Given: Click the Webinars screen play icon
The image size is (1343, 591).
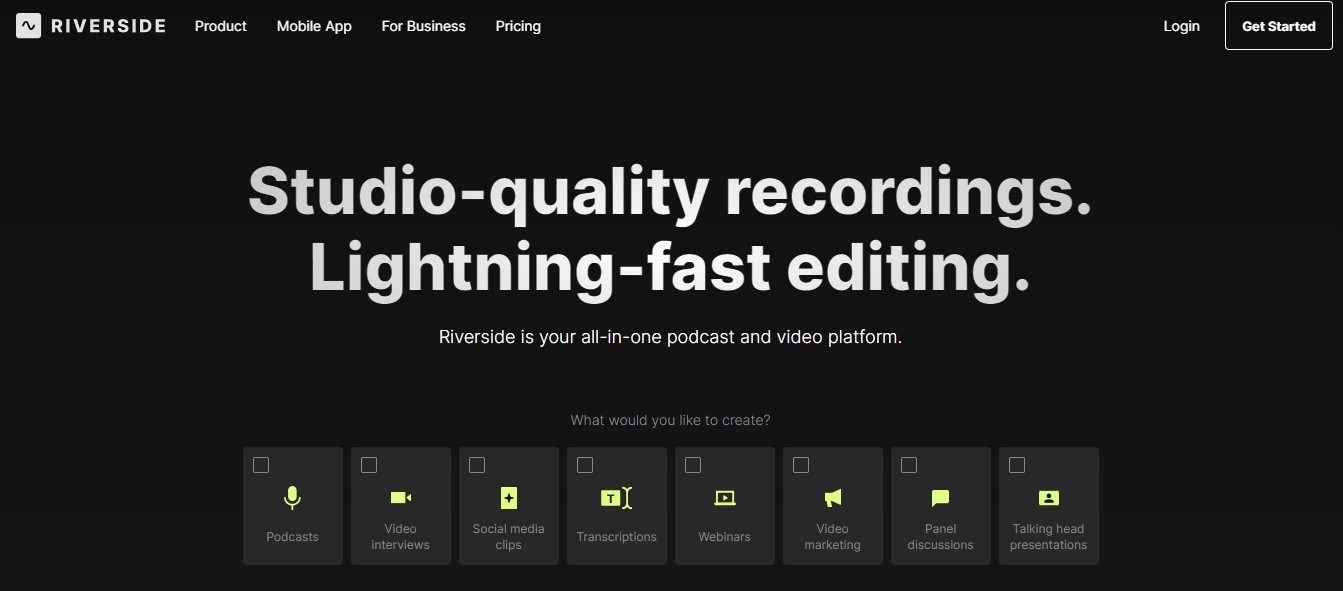Looking at the screenshot, I should 724,497.
